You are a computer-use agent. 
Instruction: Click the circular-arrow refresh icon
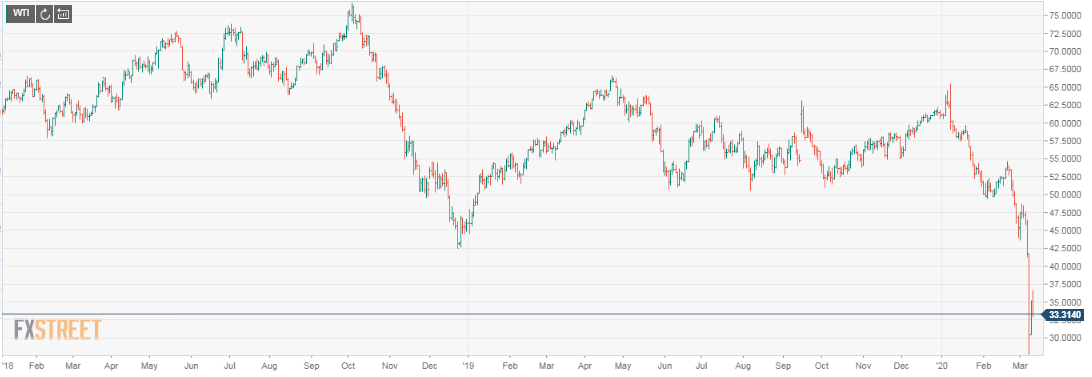45,14
